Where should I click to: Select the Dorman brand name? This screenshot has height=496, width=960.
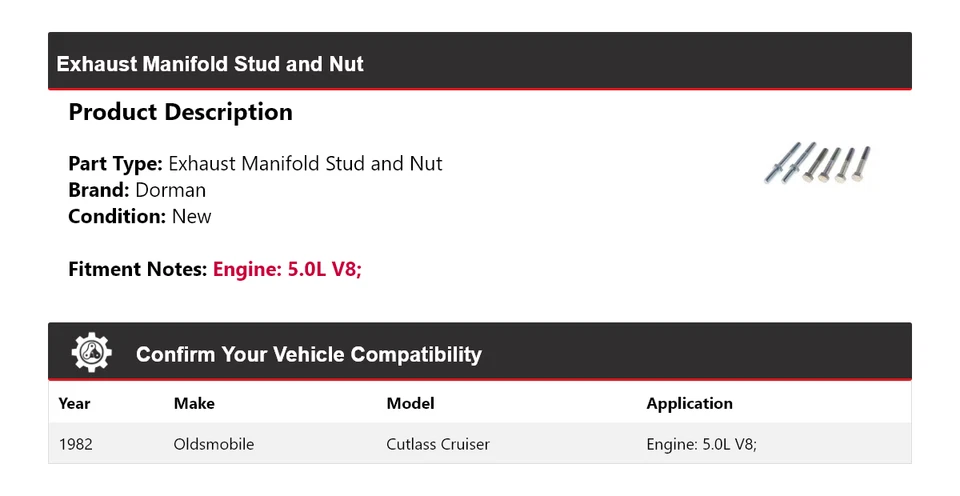170,190
